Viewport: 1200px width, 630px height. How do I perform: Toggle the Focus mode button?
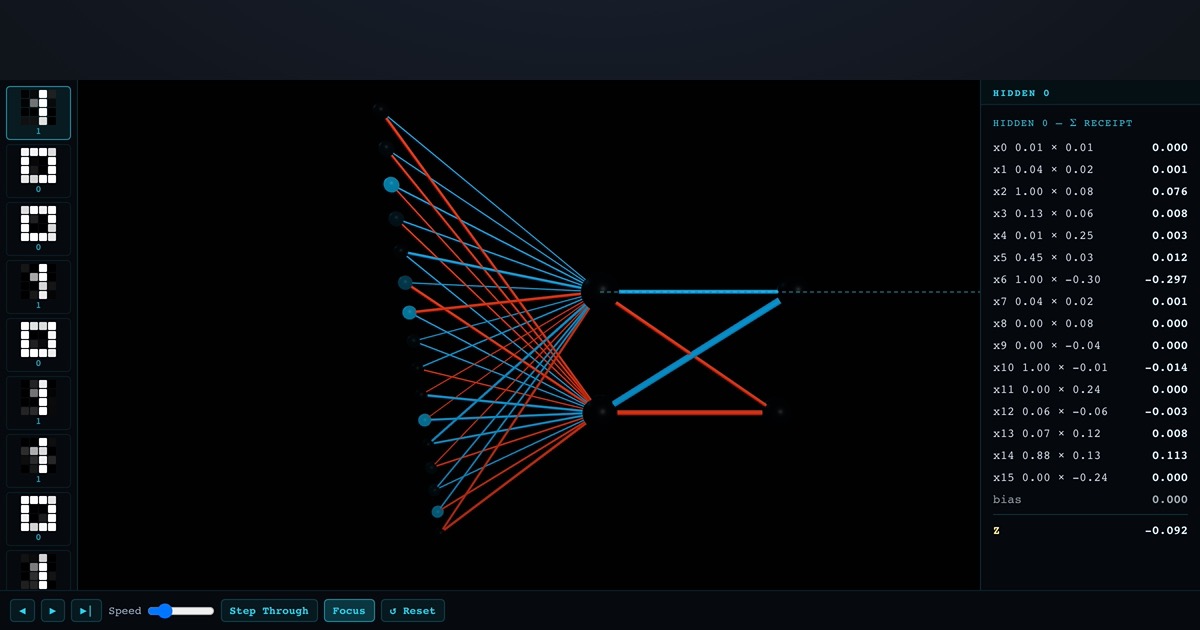tap(349, 610)
